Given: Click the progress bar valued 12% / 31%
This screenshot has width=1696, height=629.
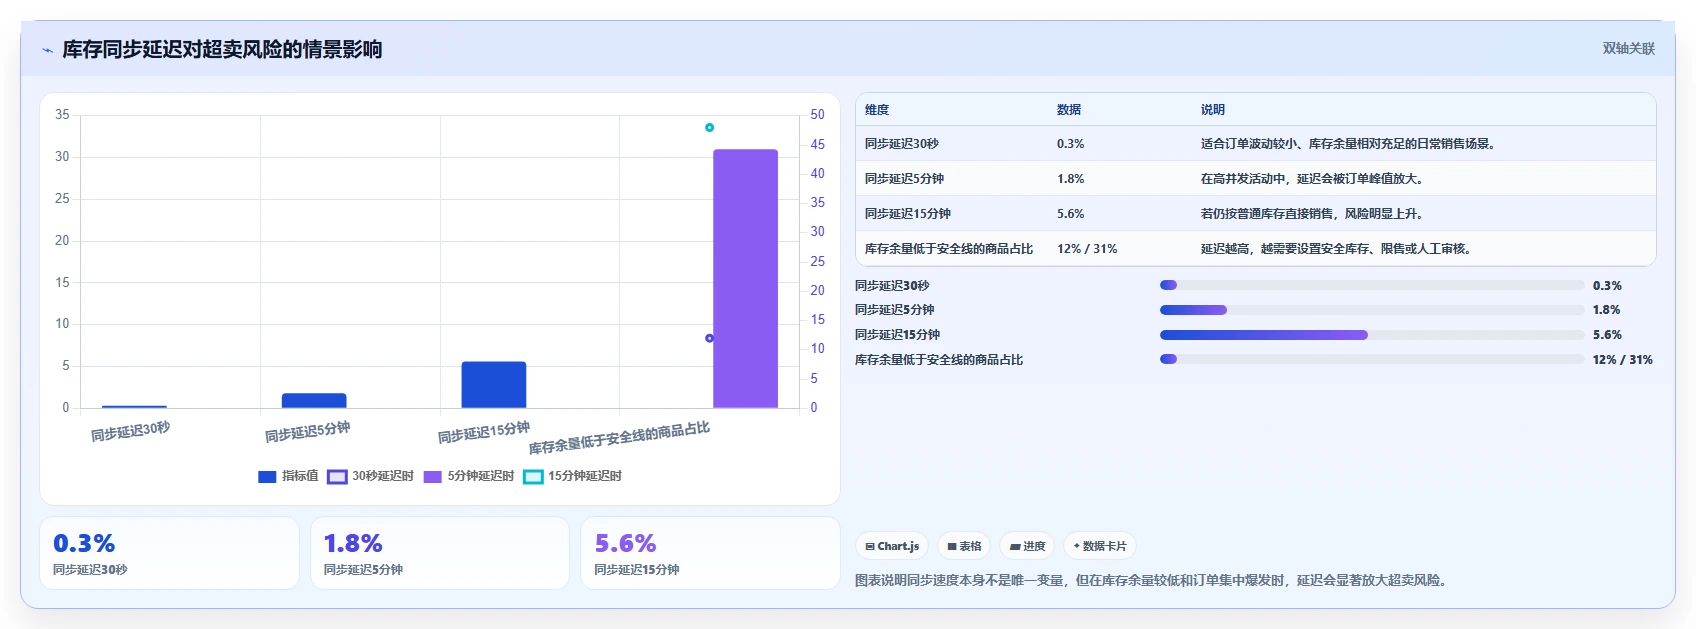Looking at the screenshot, I should (1372, 359).
